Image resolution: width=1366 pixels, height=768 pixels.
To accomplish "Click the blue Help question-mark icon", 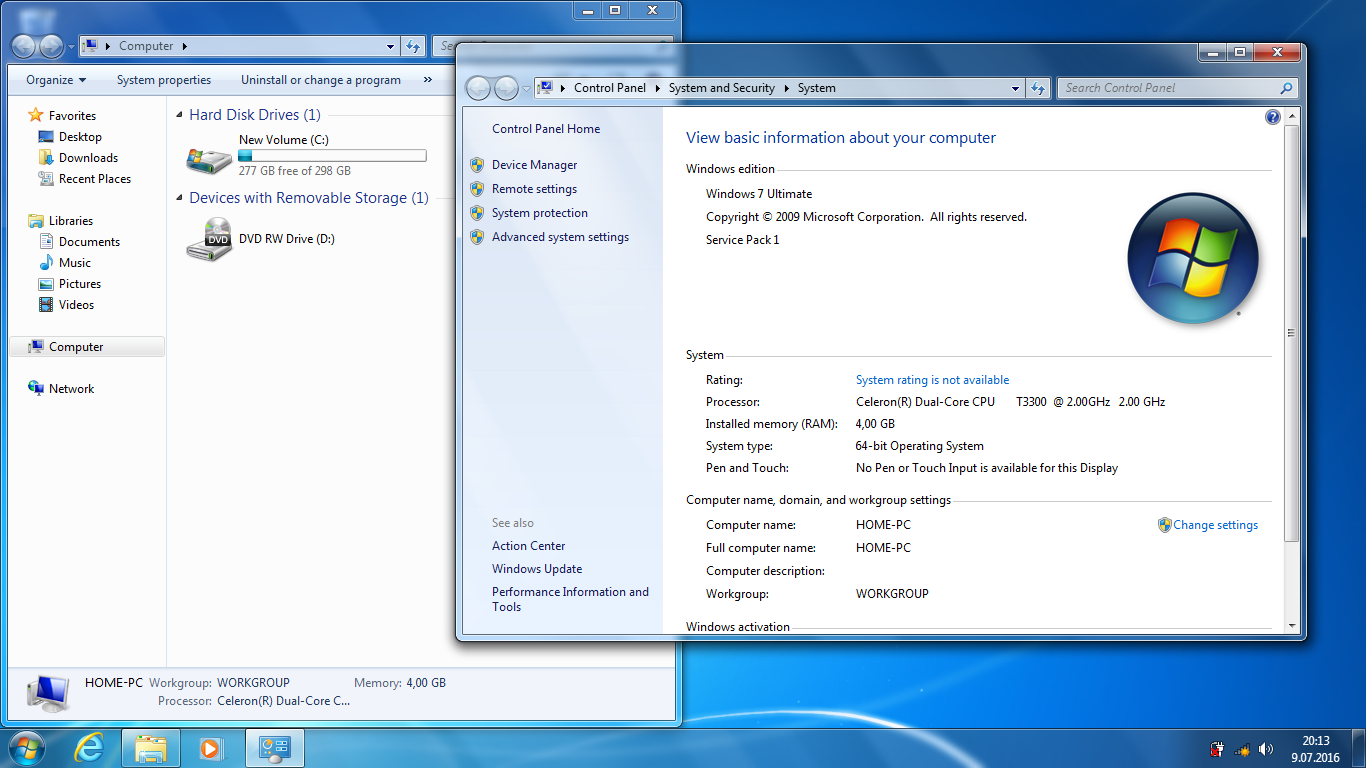I will point(1272,117).
